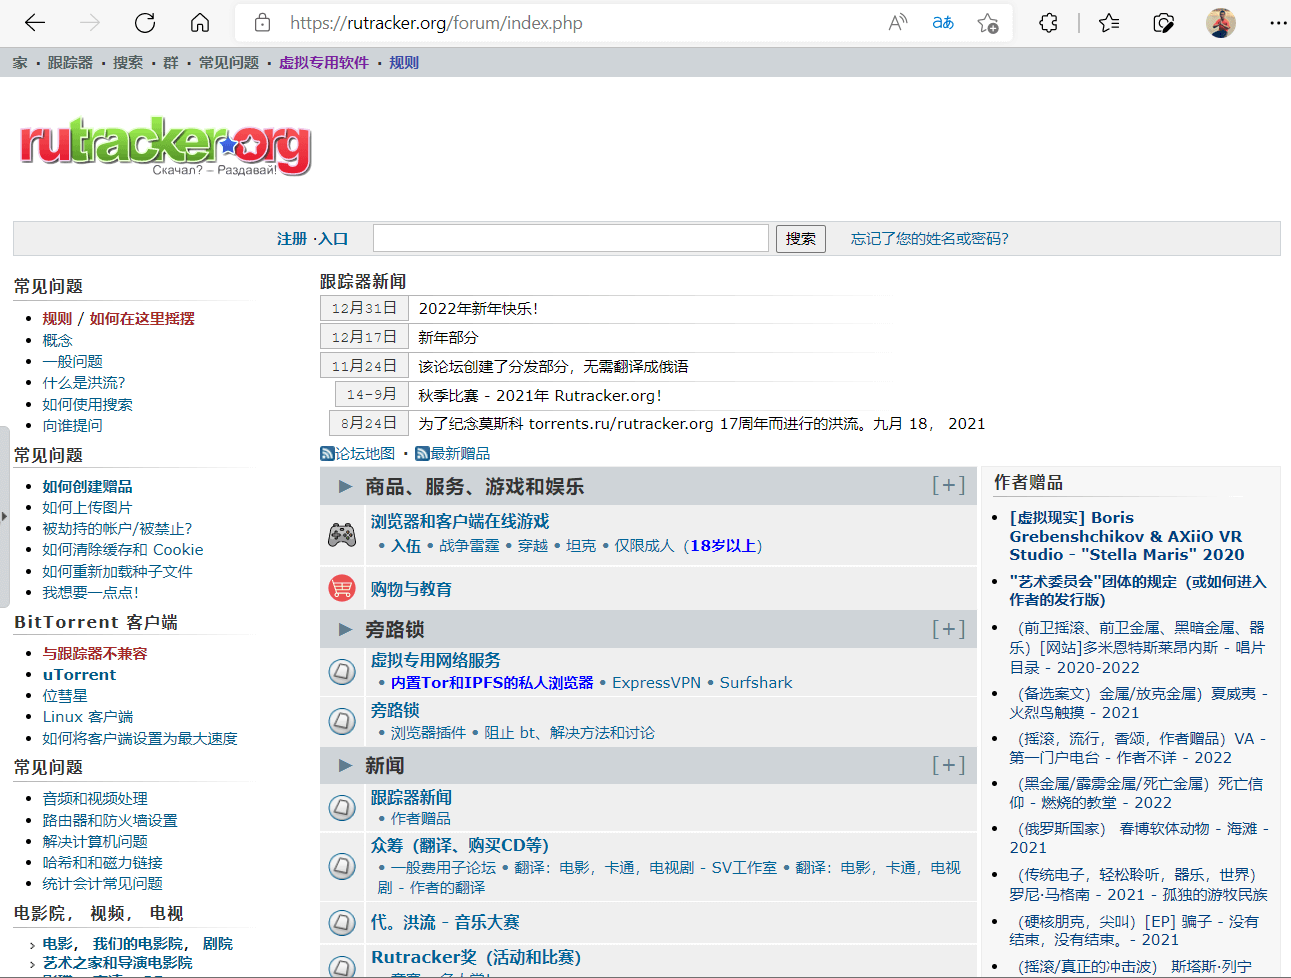Click the search text input field
The image size is (1291, 978).
click(570, 238)
